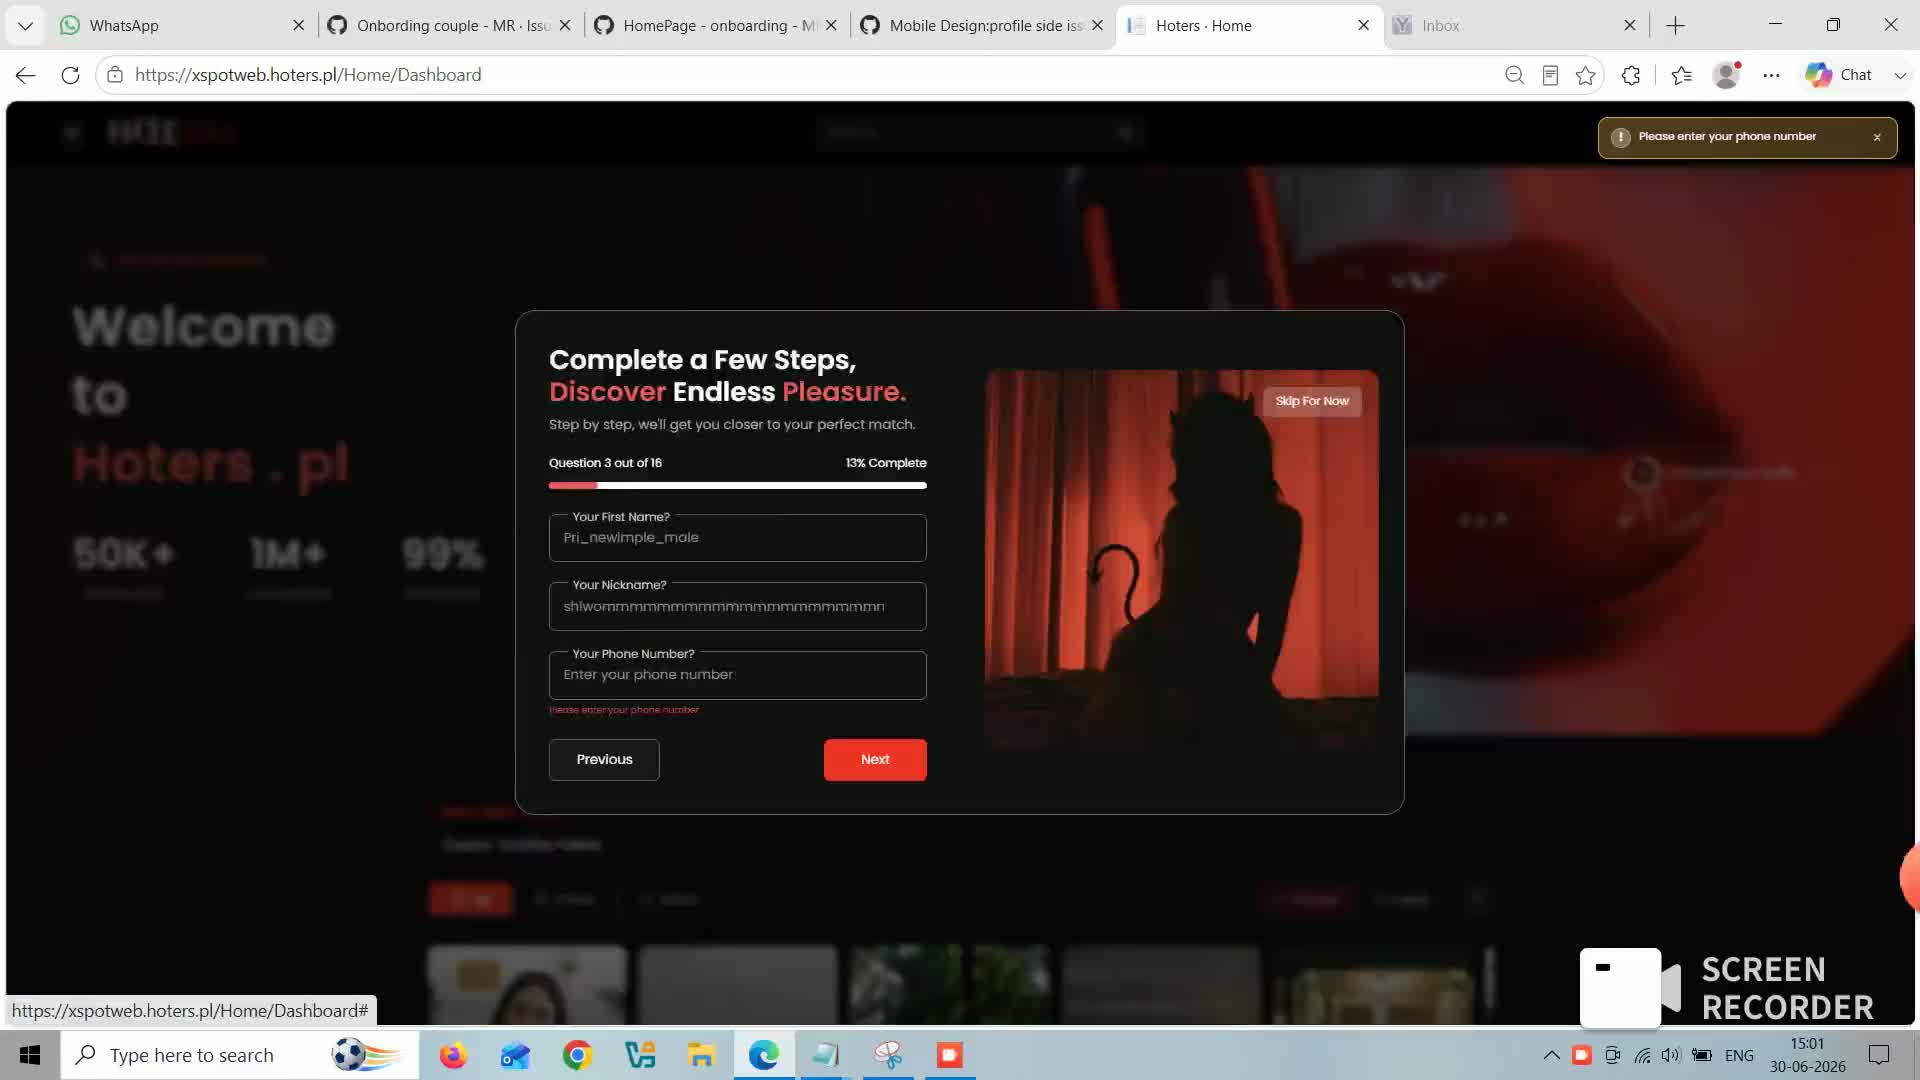
Task: Open Firefox from the taskbar
Action: [453, 1055]
